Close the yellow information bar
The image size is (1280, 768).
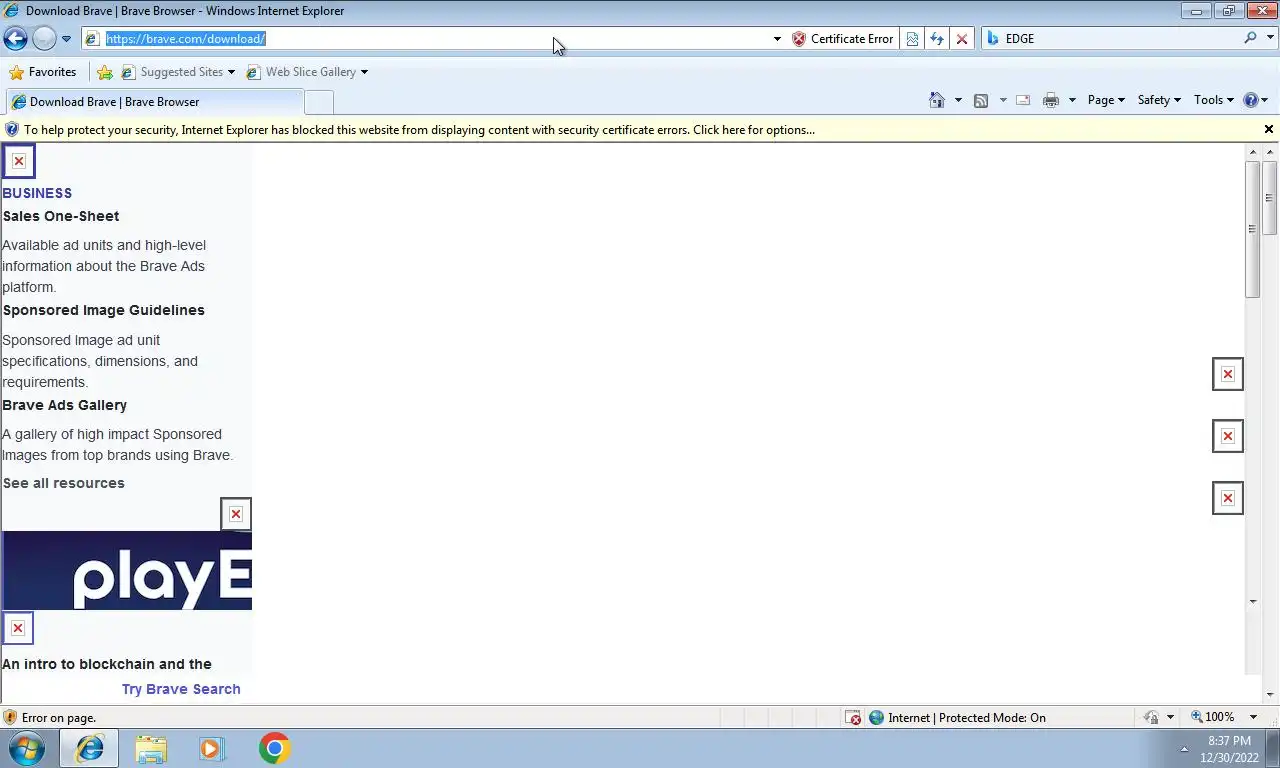[1269, 129]
